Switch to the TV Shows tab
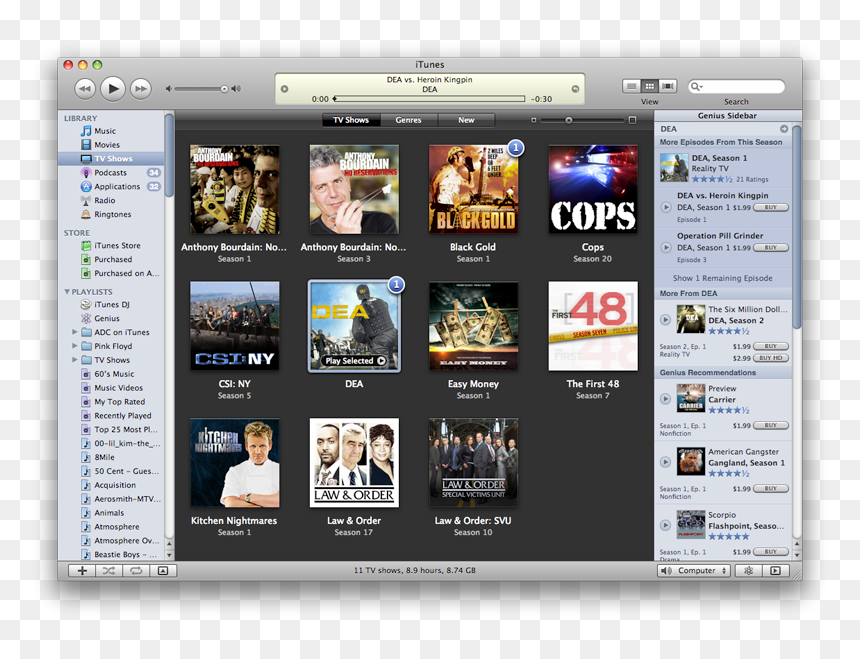 coord(351,120)
